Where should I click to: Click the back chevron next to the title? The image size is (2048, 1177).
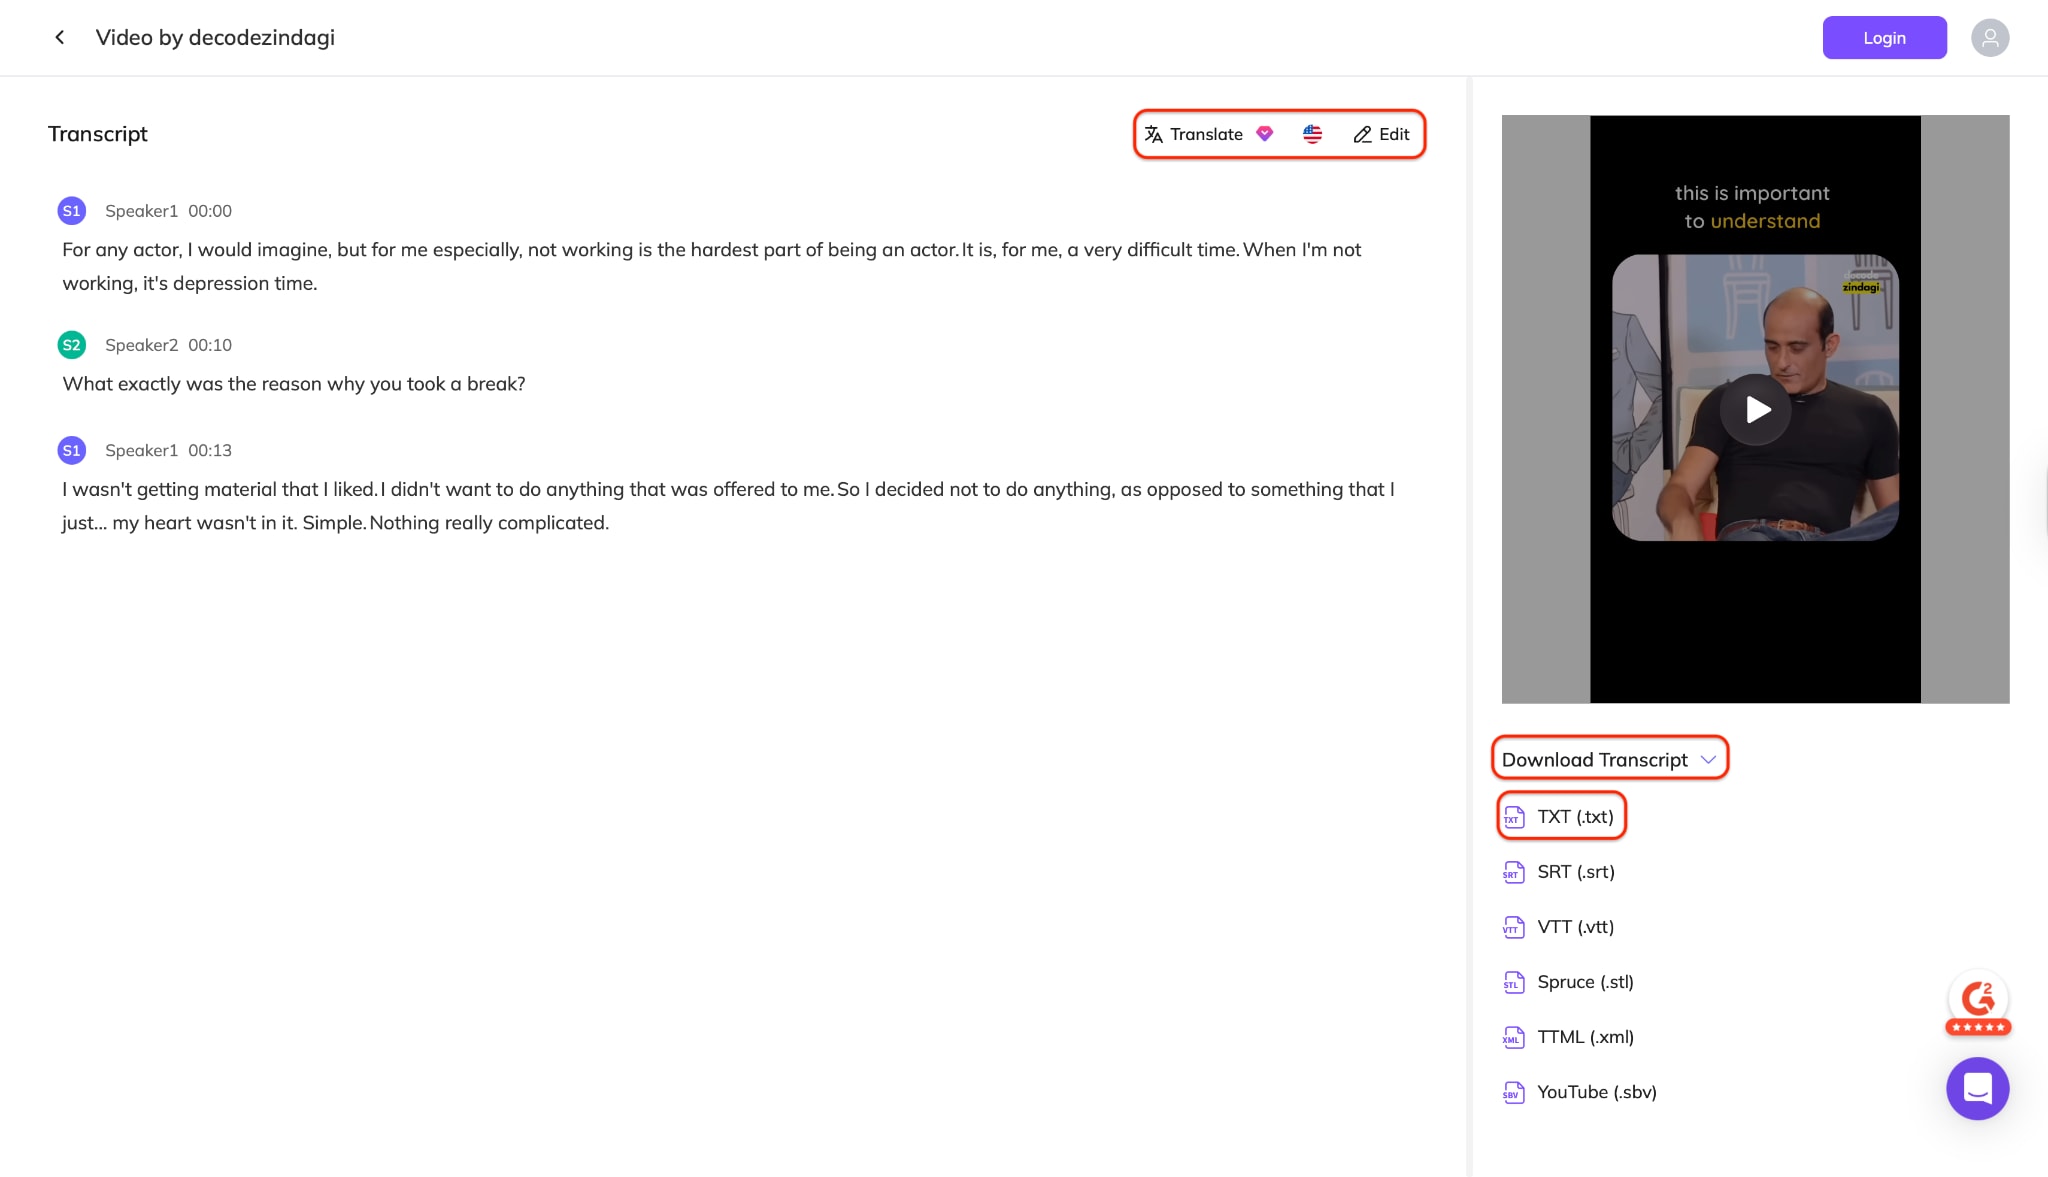[x=60, y=37]
